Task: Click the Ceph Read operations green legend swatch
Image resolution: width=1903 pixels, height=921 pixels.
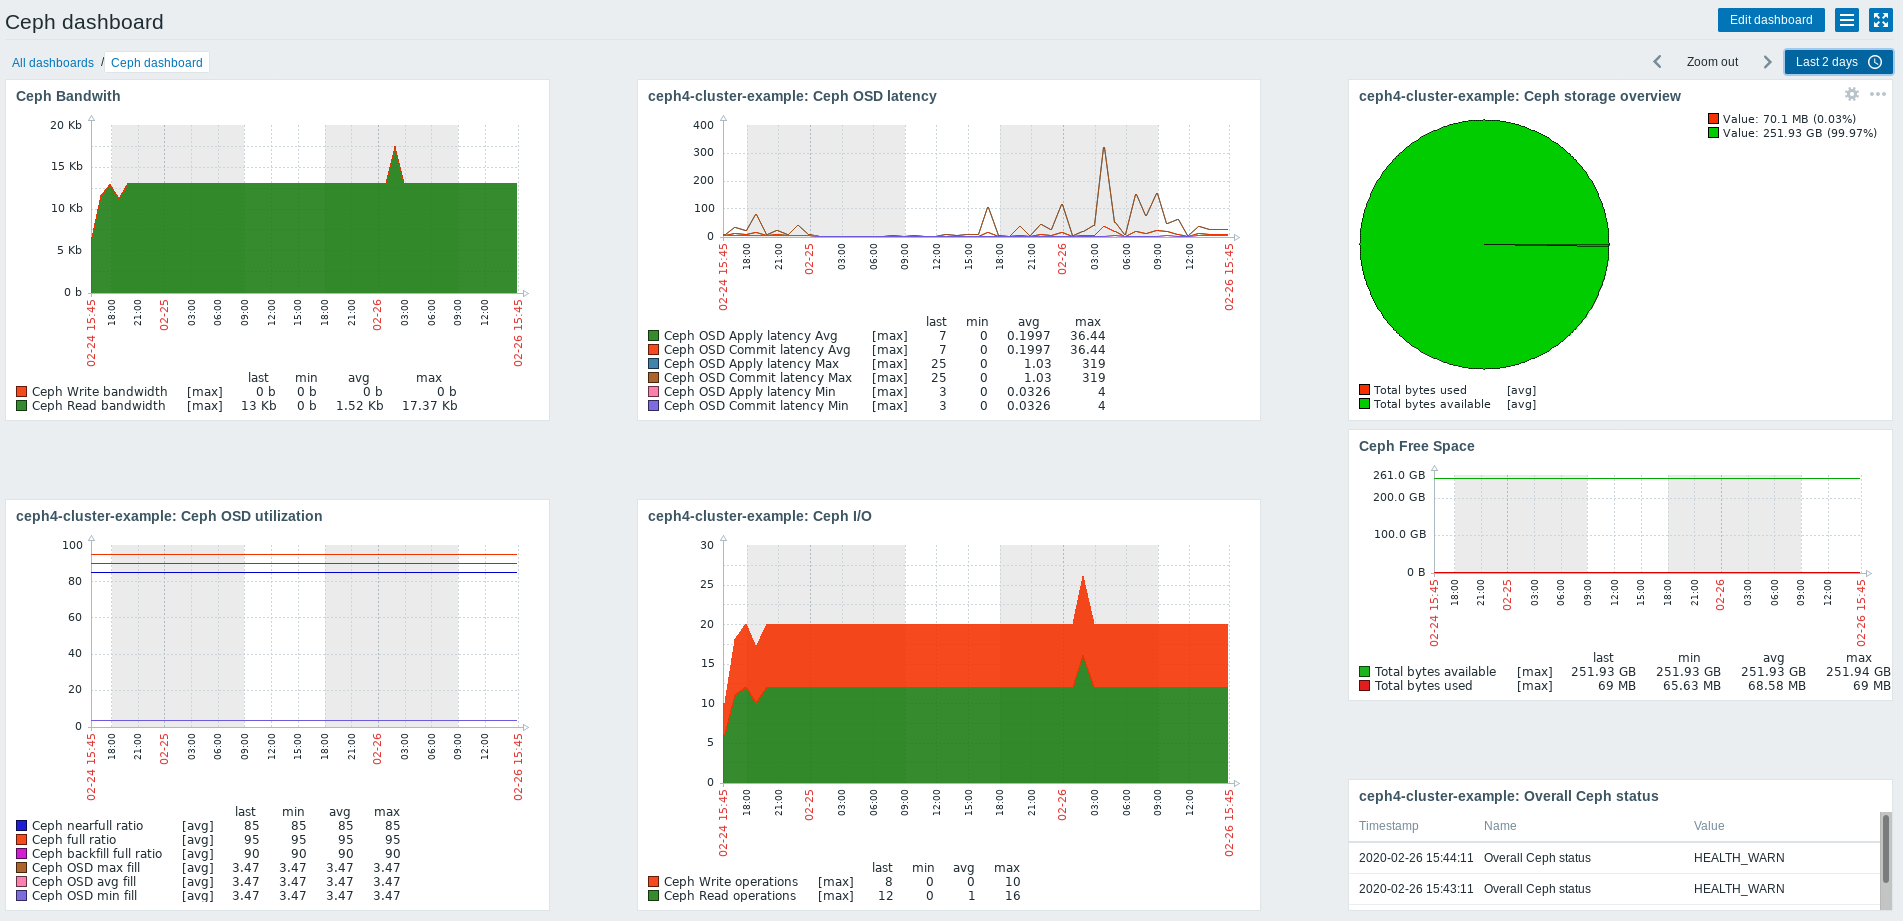Action: click(654, 896)
